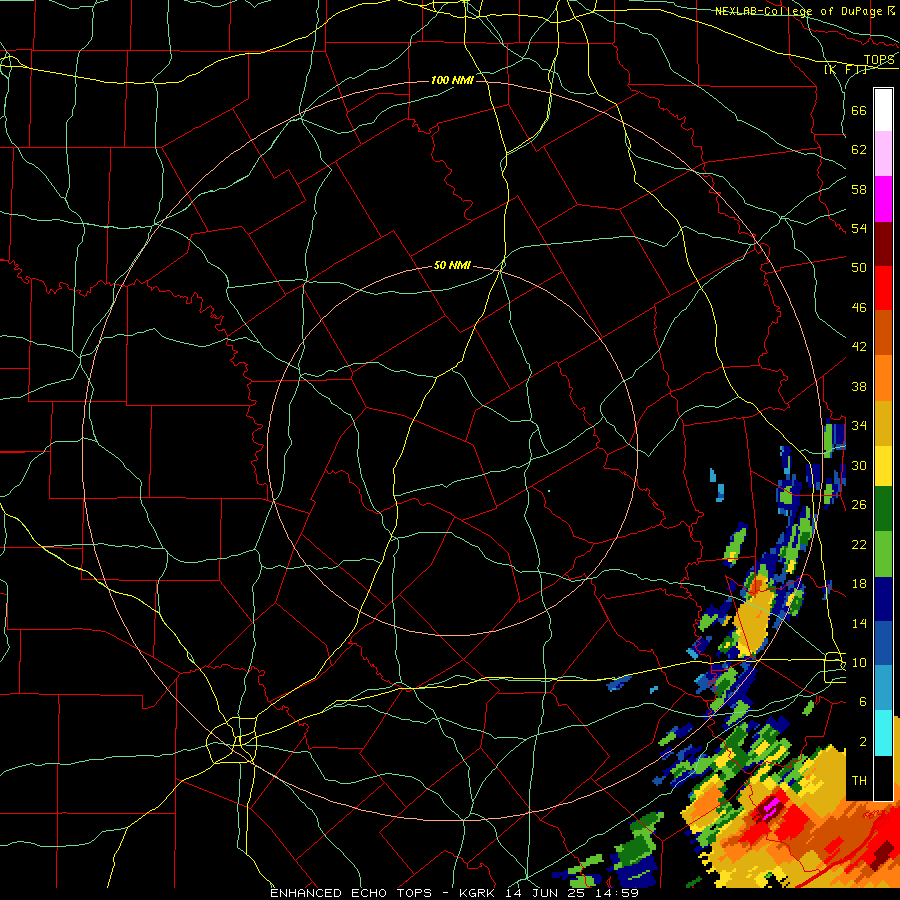The height and width of the screenshot is (900, 900).
Task: Click the light pink legend swatch
Action: (x=883, y=154)
